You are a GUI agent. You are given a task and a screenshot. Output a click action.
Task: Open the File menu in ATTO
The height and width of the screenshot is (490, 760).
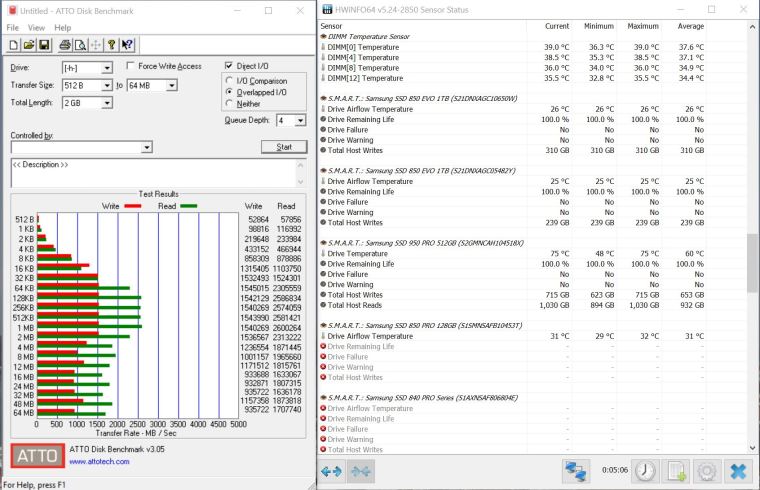tap(13, 28)
